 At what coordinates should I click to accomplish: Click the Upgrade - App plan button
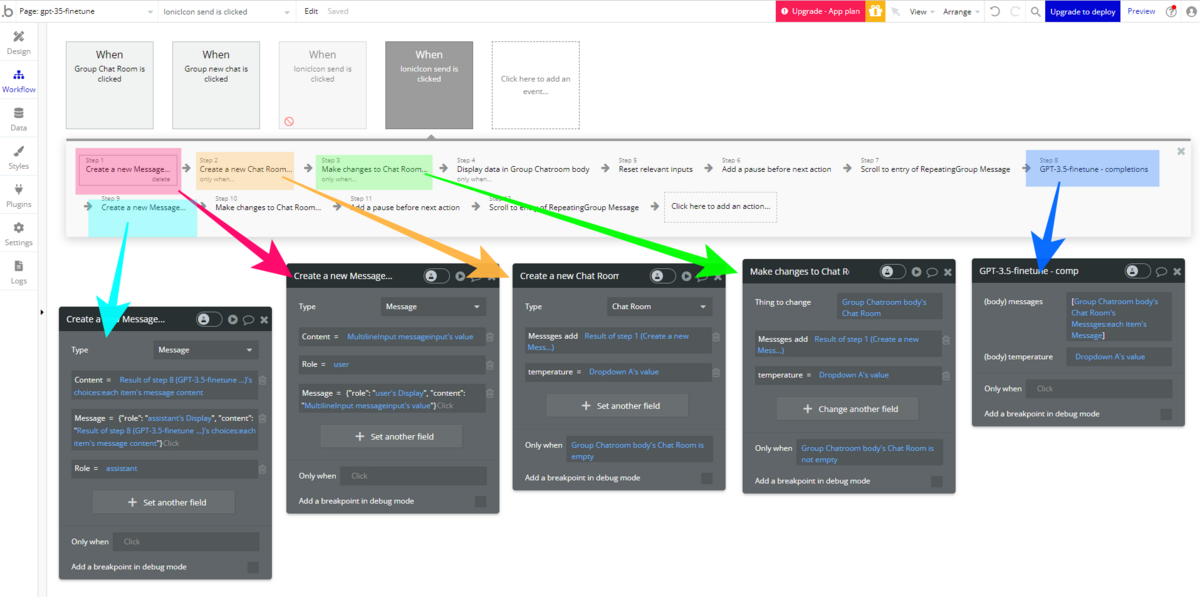819,11
